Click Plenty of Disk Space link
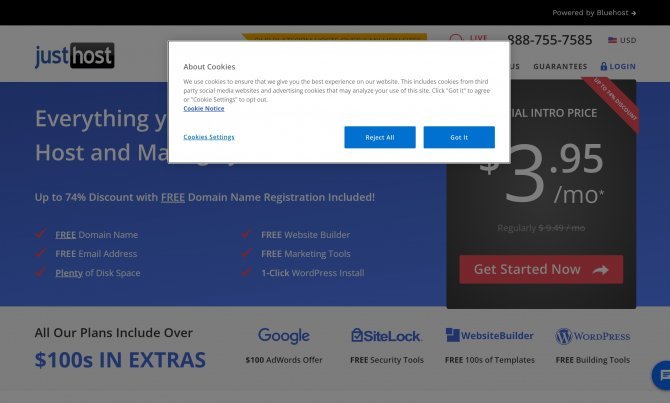Image resolution: width=670 pixels, height=403 pixels. 98,273
